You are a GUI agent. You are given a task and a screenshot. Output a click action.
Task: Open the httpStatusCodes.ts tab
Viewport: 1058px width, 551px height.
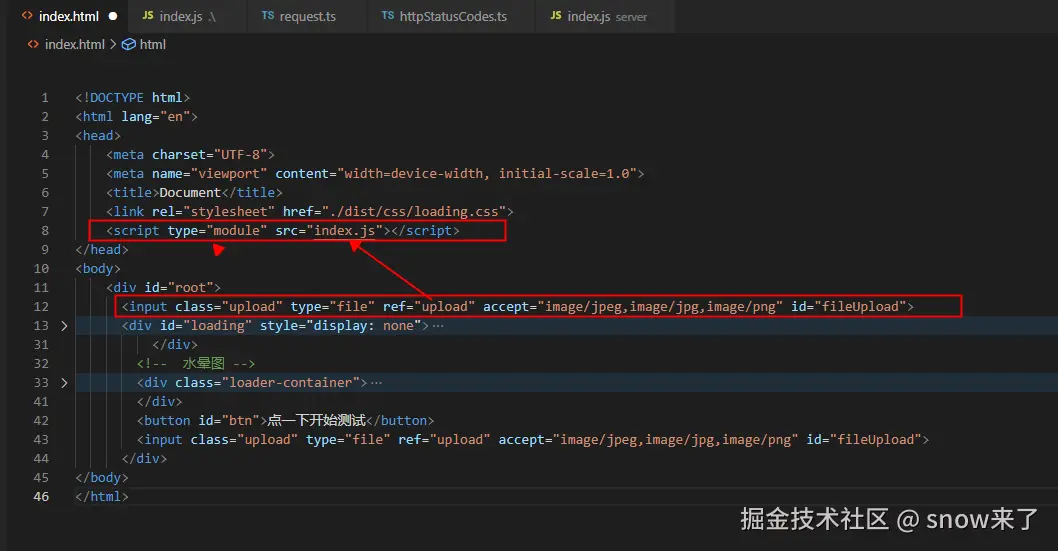tap(453, 16)
